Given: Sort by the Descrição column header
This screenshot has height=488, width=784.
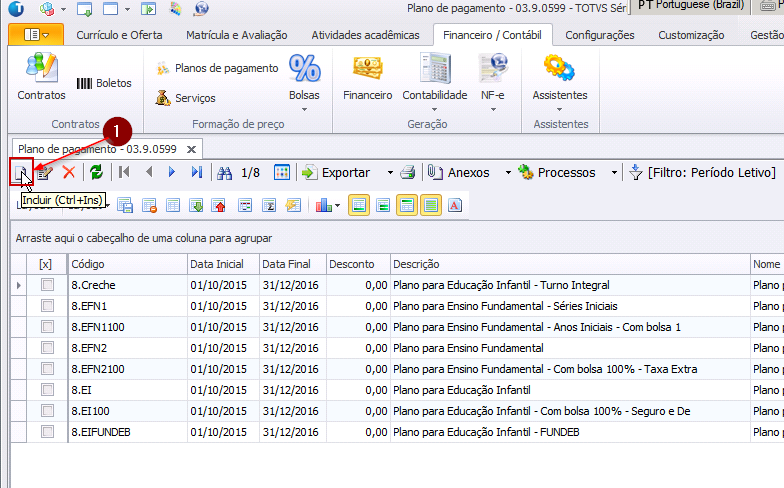Looking at the screenshot, I should [570, 264].
